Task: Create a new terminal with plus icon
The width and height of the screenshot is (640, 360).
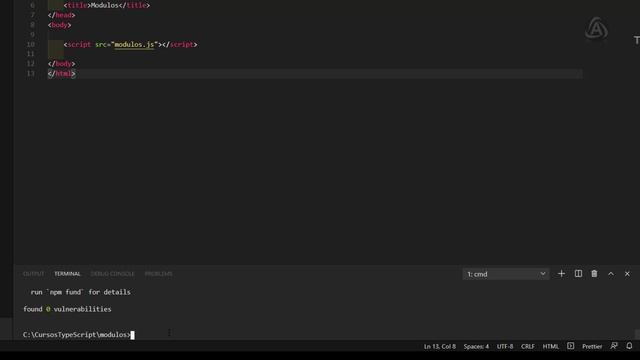Action: (561, 274)
